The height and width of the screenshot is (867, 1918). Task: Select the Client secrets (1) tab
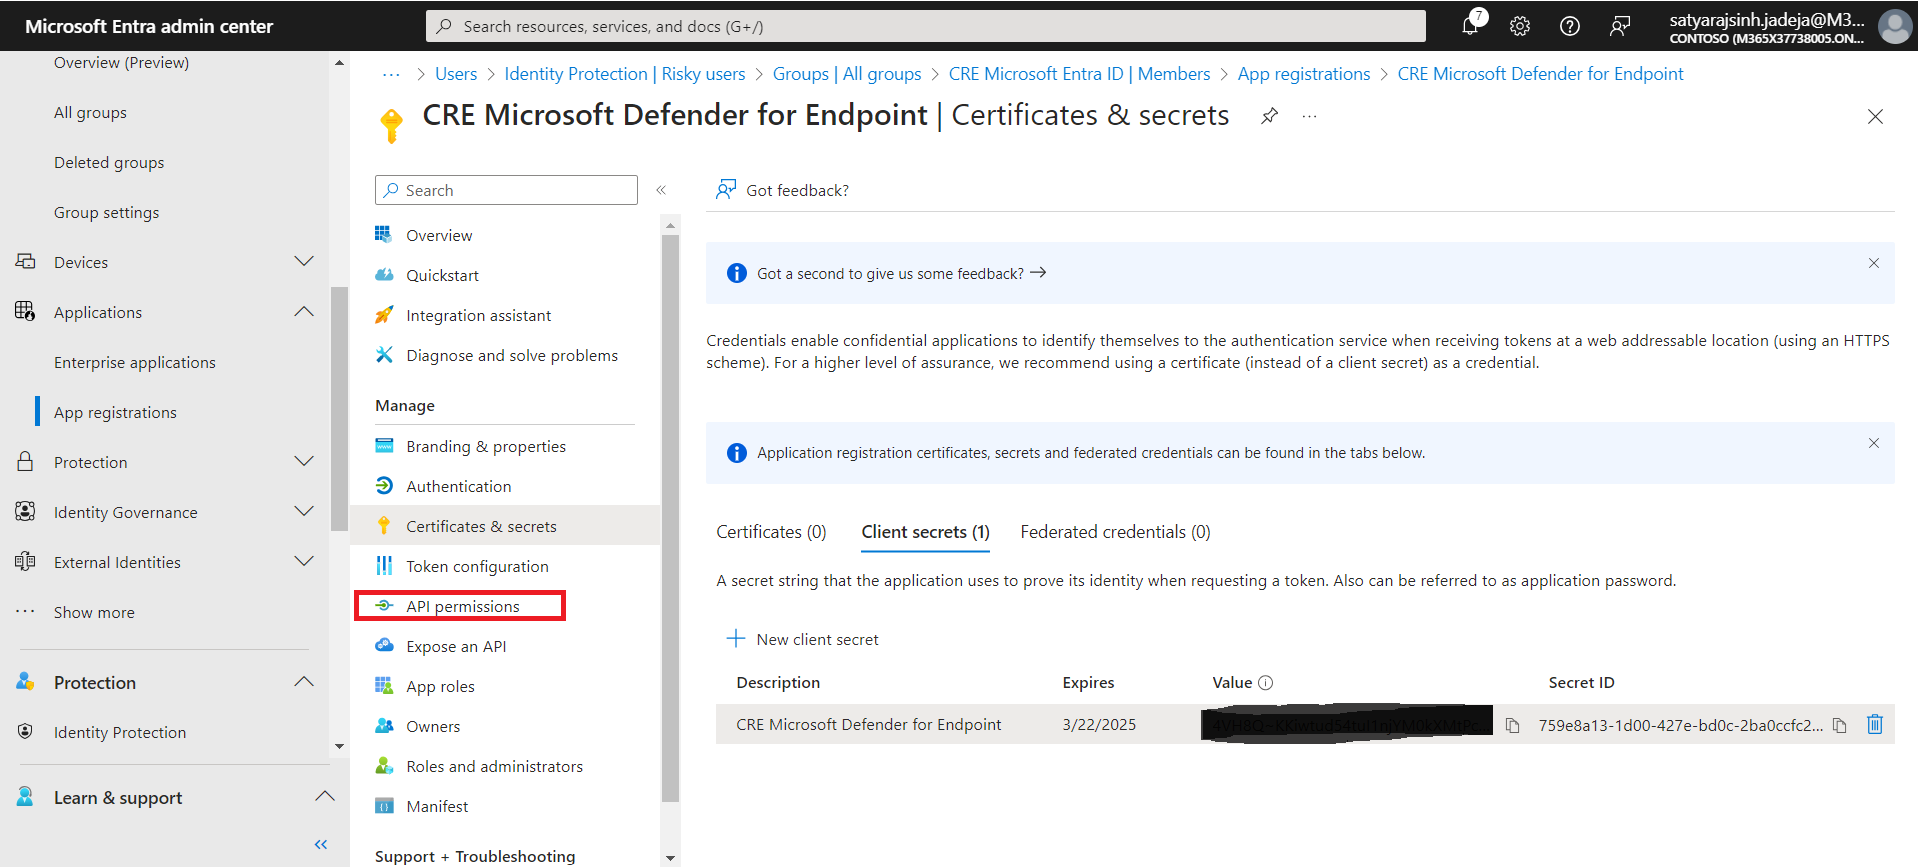(x=925, y=532)
